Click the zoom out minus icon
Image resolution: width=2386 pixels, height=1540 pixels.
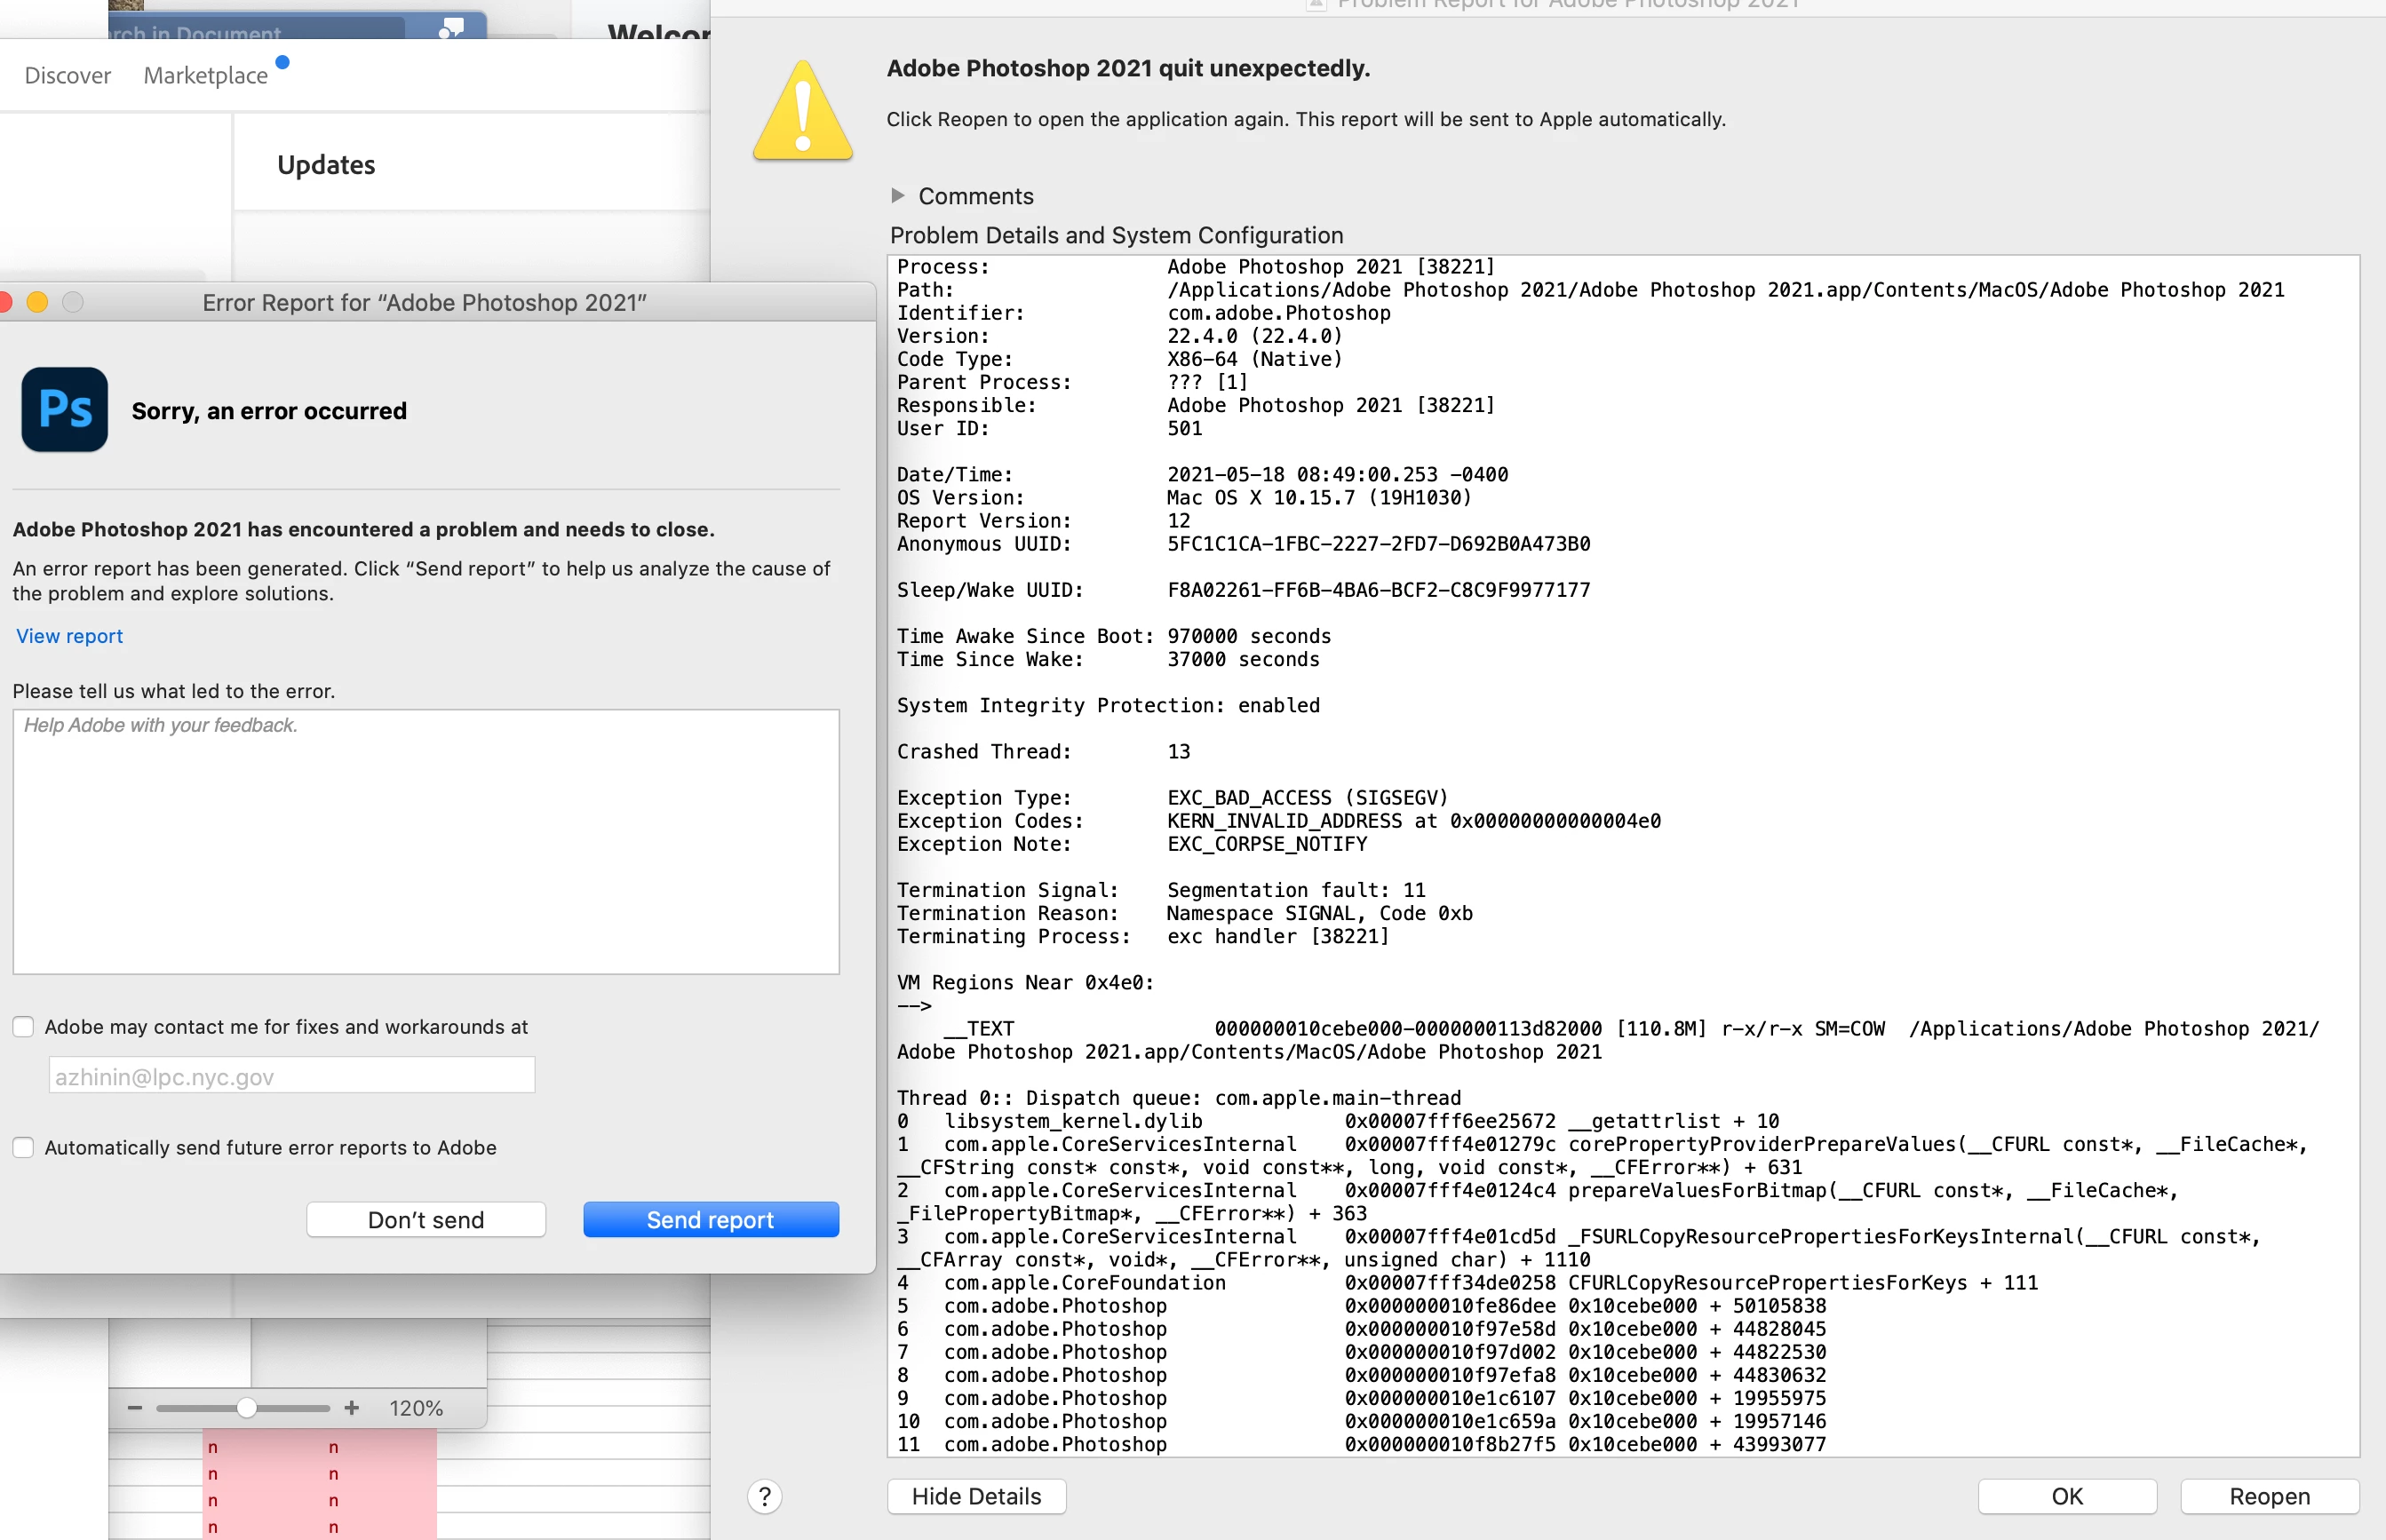point(135,1408)
